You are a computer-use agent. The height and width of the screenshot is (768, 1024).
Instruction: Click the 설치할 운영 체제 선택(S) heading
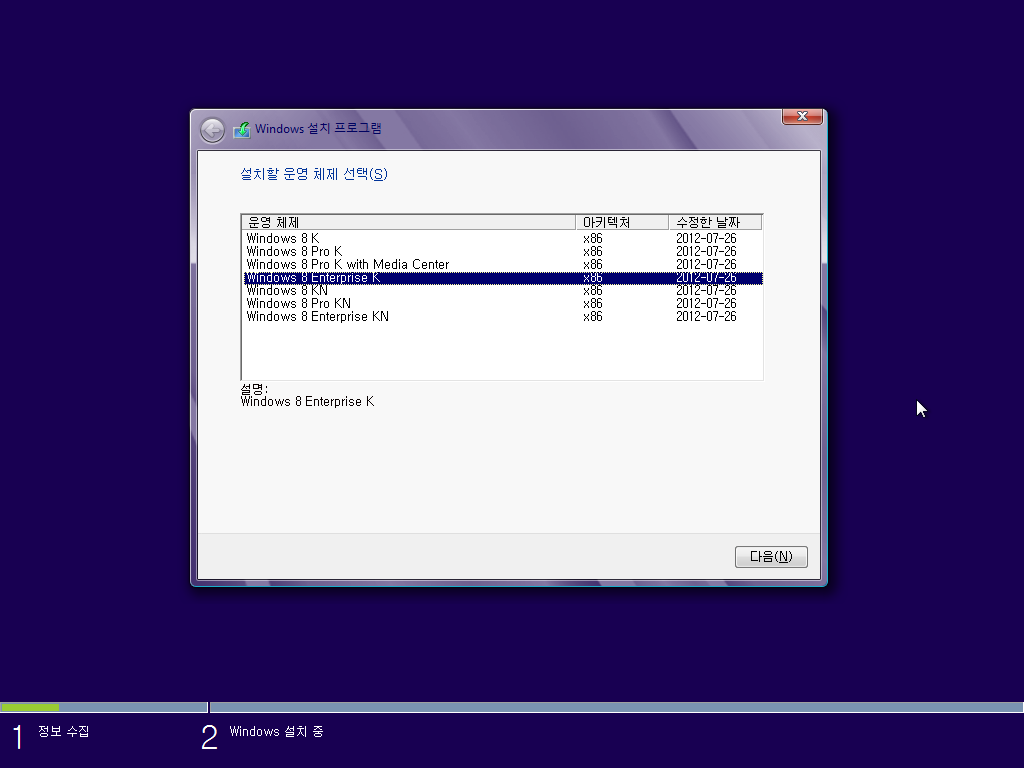pos(314,174)
